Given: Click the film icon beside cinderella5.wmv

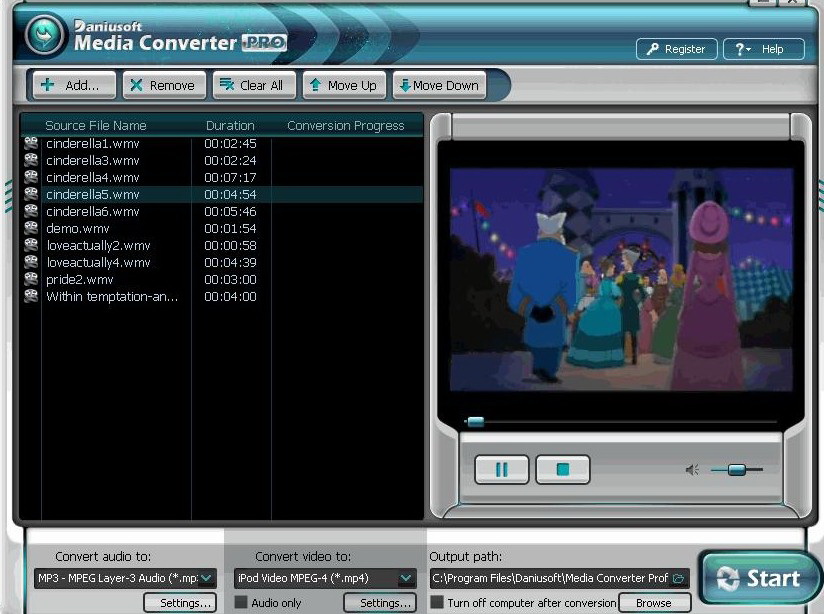Looking at the screenshot, I should tap(31, 194).
